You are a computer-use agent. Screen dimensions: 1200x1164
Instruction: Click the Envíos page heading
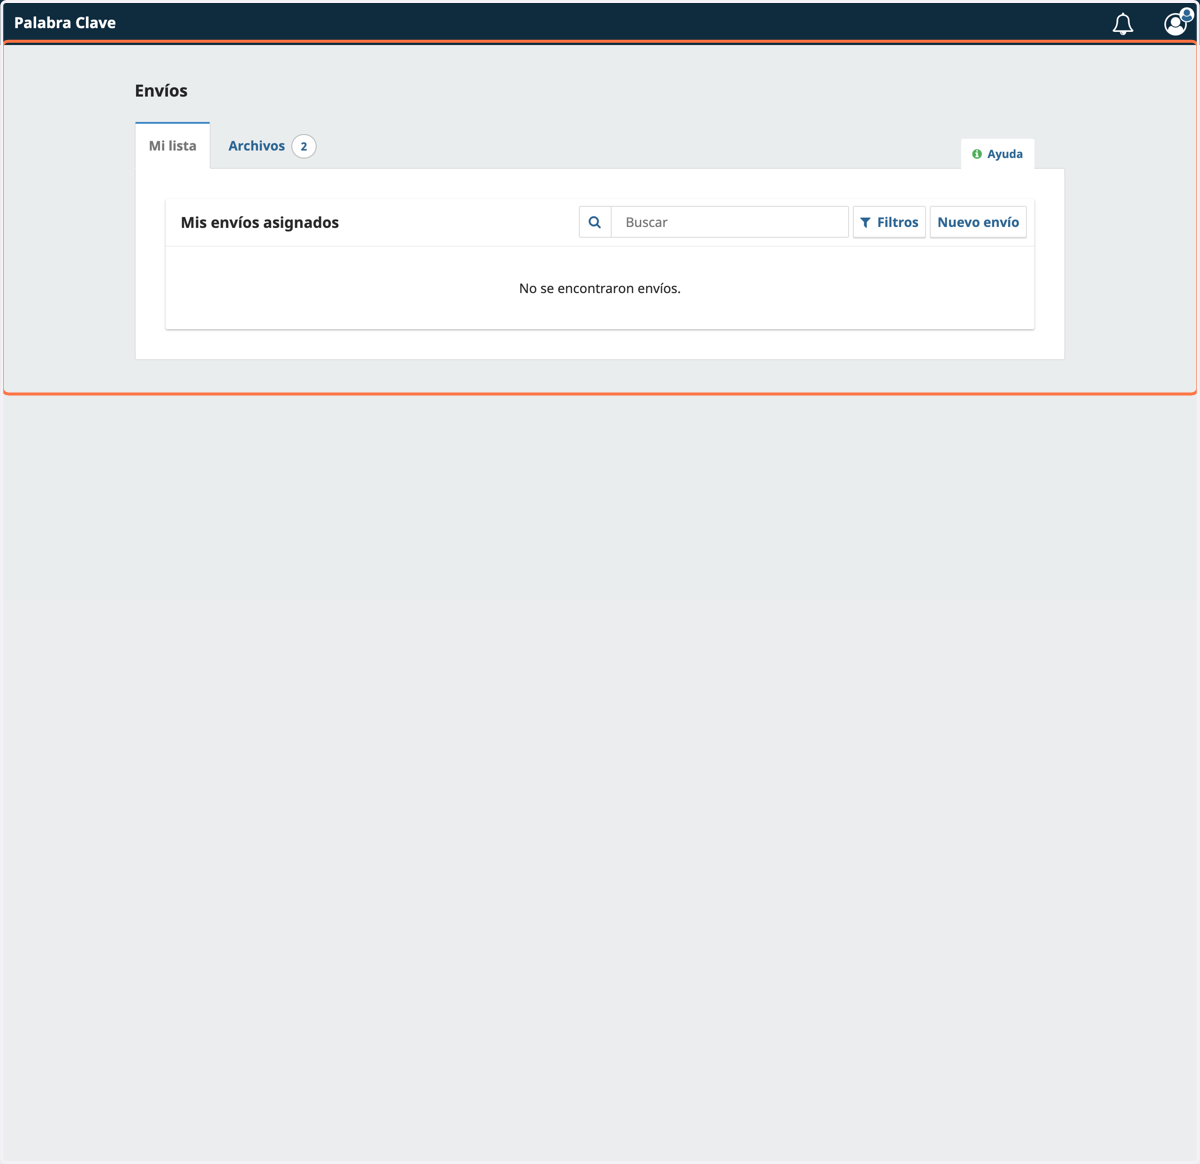click(161, 91)
